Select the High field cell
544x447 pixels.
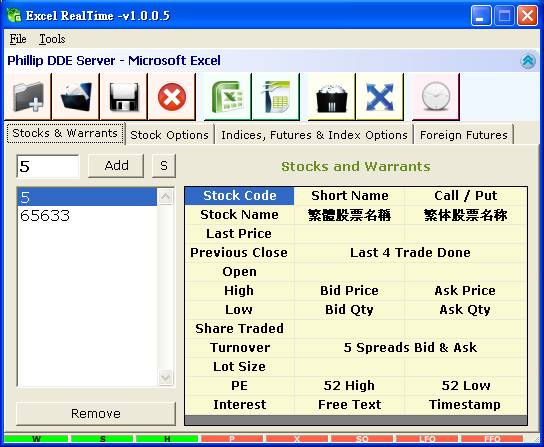coord(239,290)
